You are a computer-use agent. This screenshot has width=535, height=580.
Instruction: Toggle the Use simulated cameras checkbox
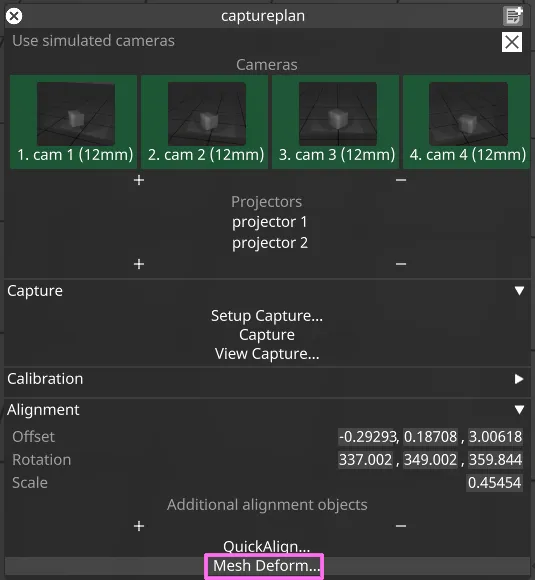512,42
